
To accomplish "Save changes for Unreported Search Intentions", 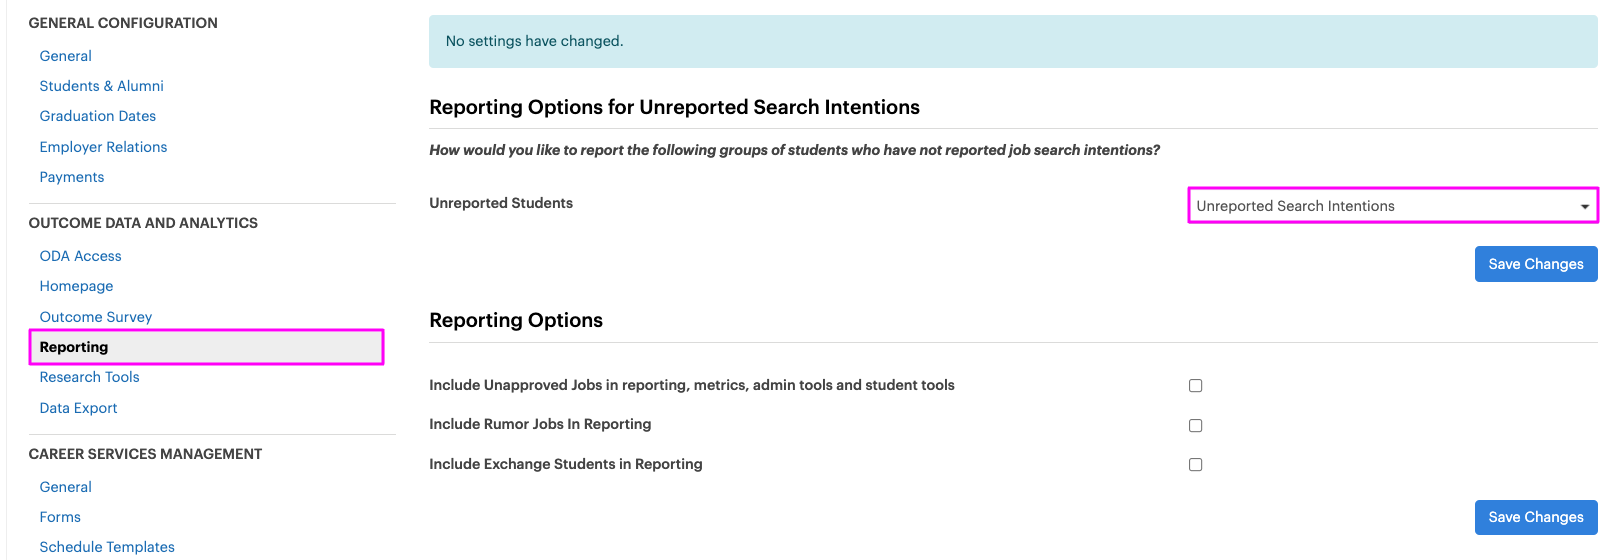I will click(1535, 264).
